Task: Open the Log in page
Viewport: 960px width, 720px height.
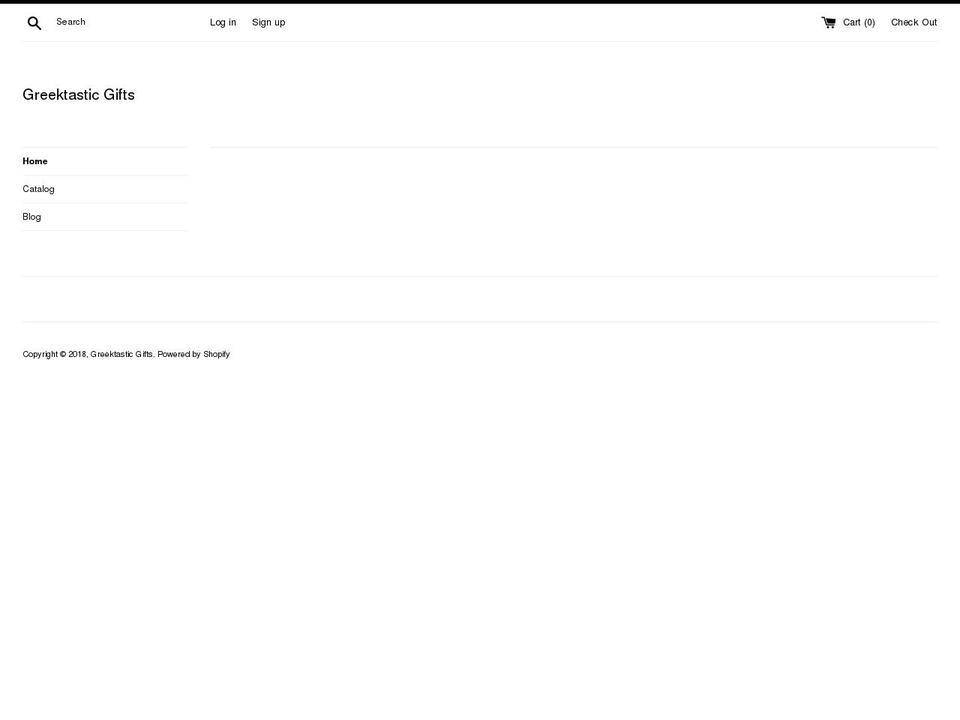Action: pyautogui.click(x=223, y=23)
